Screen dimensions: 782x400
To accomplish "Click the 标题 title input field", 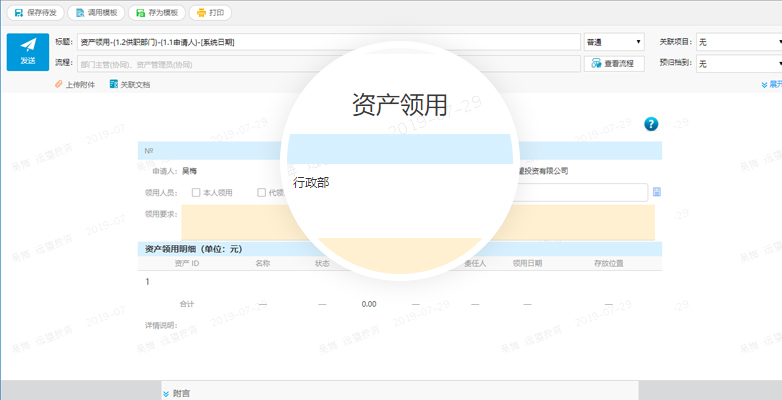I will click(328, 42).
